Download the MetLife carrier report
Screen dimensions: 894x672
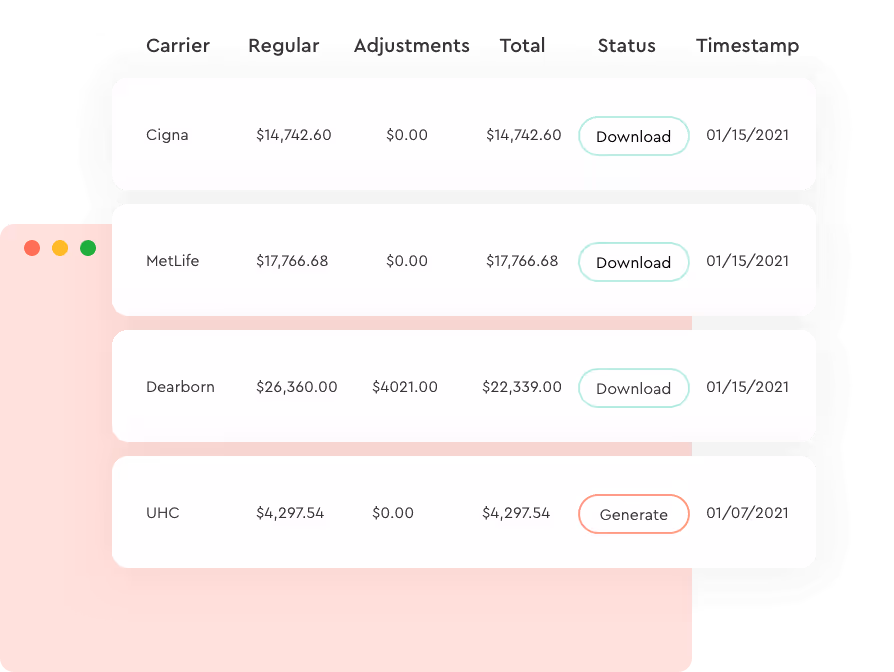point(633,262)
